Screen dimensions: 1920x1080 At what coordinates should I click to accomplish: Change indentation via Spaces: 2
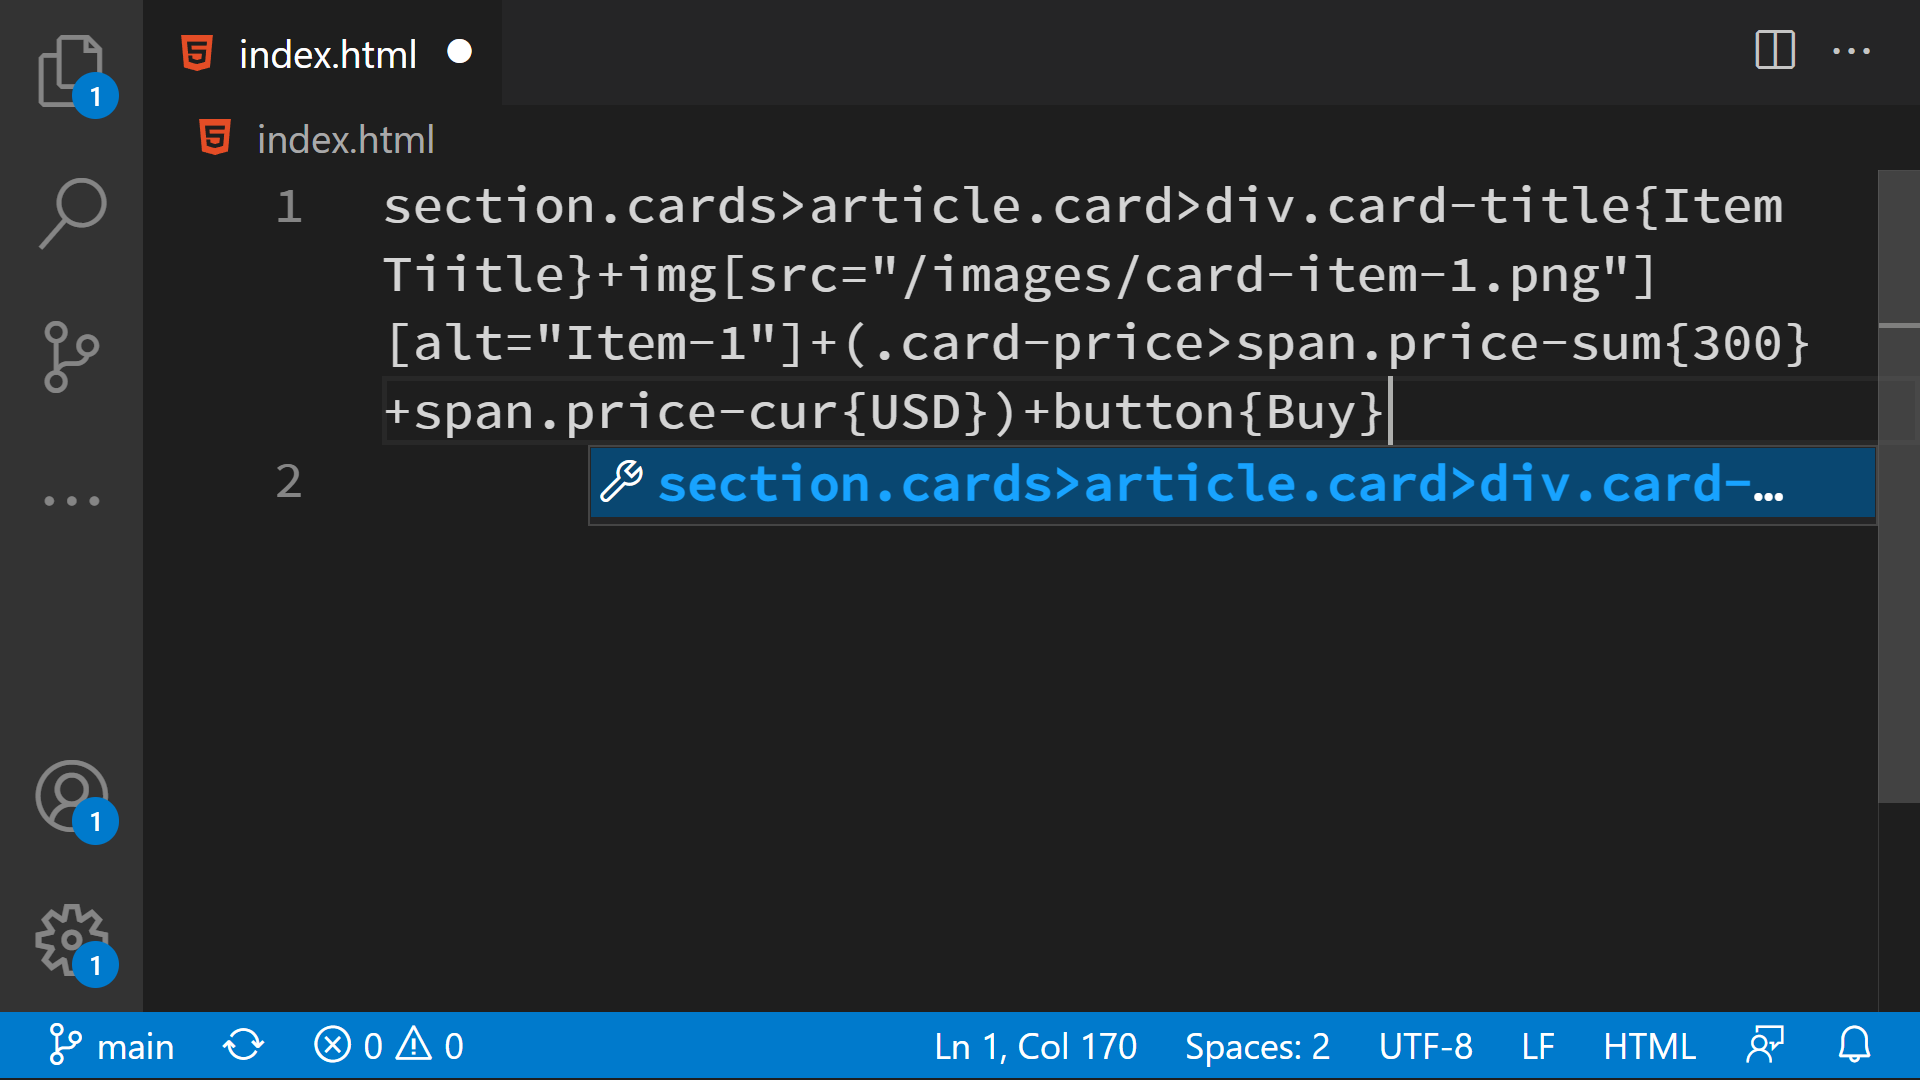[x=1257, y=1046]
